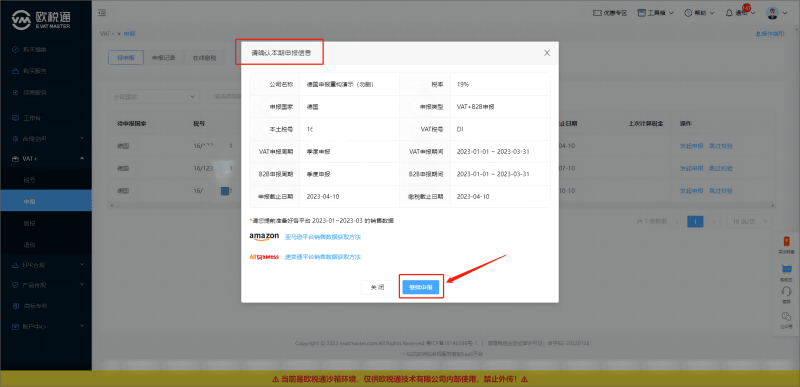Image resolution: width=800 pixels, height=387 pixels.
Task: Collapse the sidebar with the hamburger icon
Action: pos(103,12)
